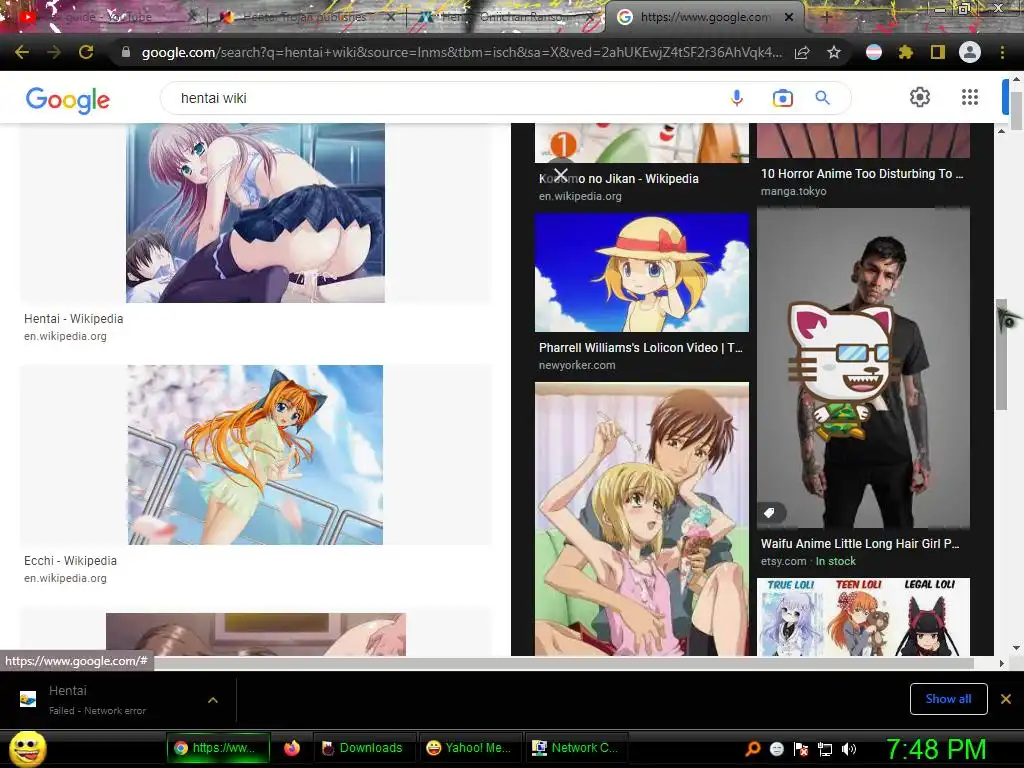Open the Downloads taskbar window
The image size is (1024, 768).
click(x=363, y=748)
